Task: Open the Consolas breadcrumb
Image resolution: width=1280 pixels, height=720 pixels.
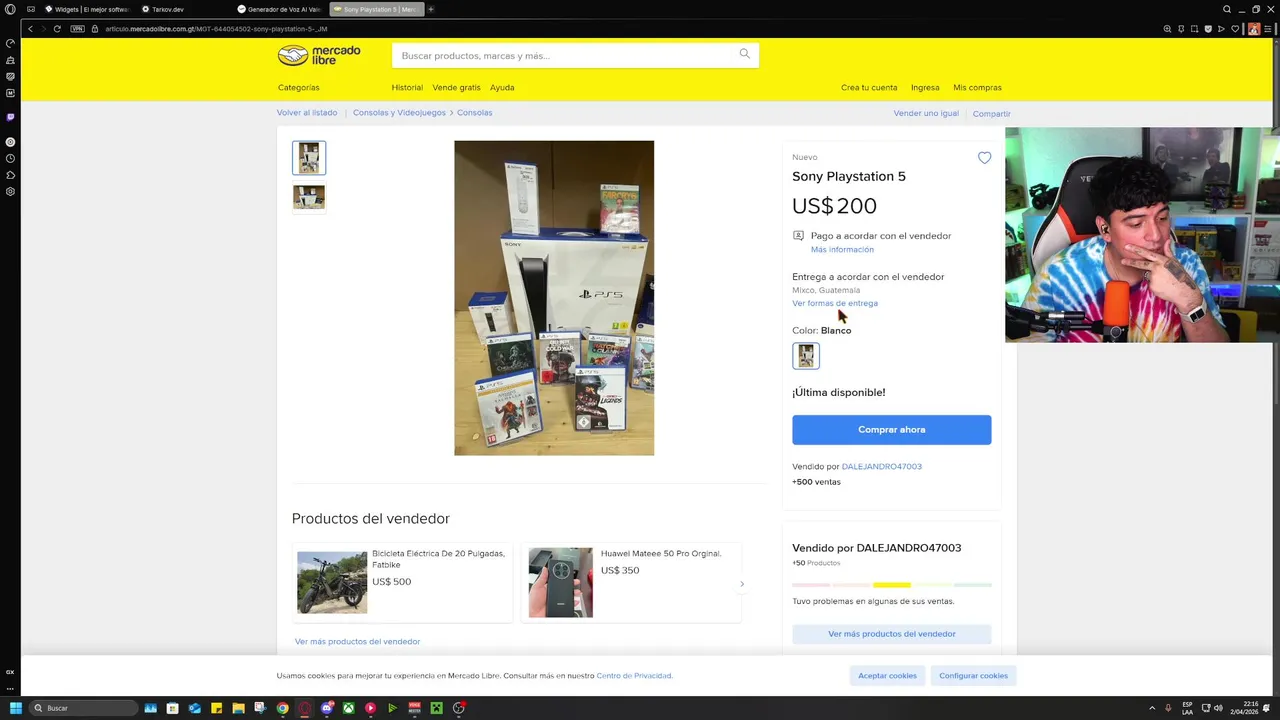Action: 474,113
